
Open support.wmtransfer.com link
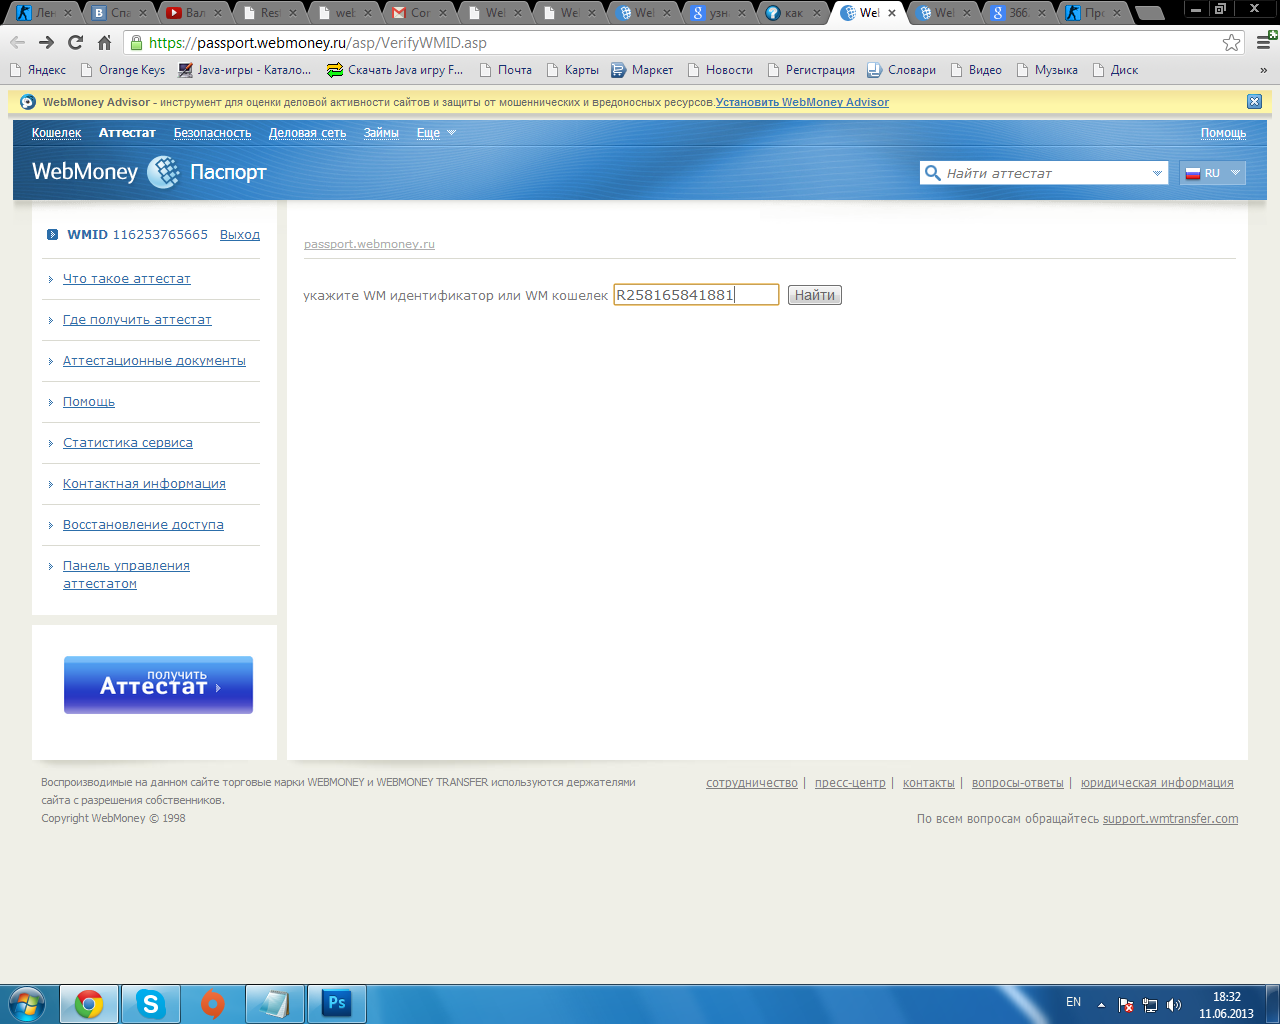[1170, 819]
